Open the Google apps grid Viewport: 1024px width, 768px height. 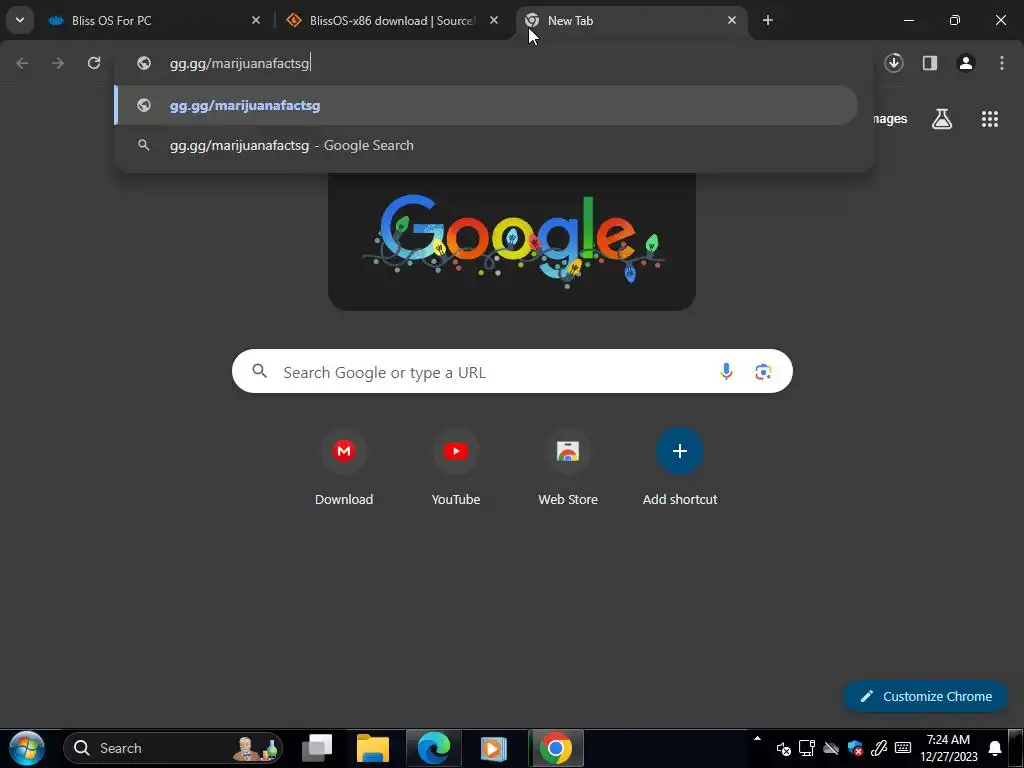point(990,119)
